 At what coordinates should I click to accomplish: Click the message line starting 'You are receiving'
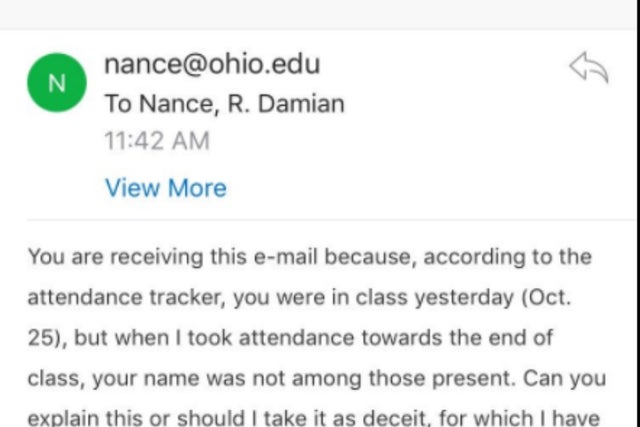click(x=310, y=257)
